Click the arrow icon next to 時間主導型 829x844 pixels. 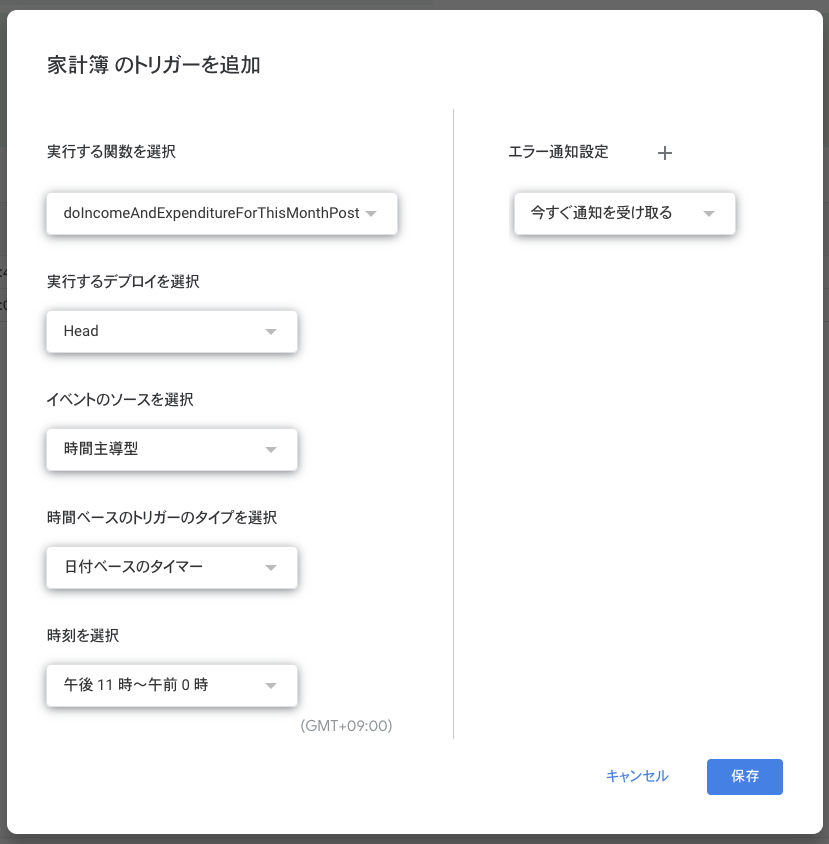pyautogui.click(x=270, y=450)
